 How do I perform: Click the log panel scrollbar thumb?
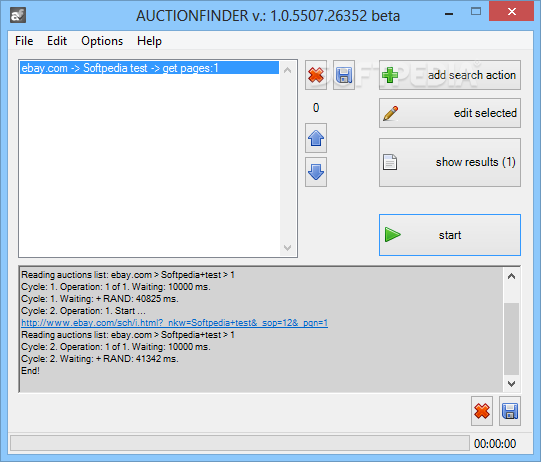click(x=511, y=339)
